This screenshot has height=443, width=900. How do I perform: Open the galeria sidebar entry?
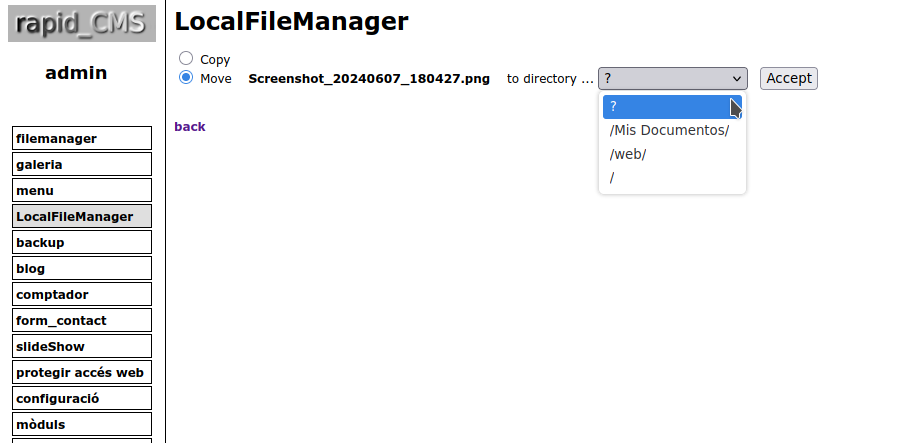(x=82, y=164)
